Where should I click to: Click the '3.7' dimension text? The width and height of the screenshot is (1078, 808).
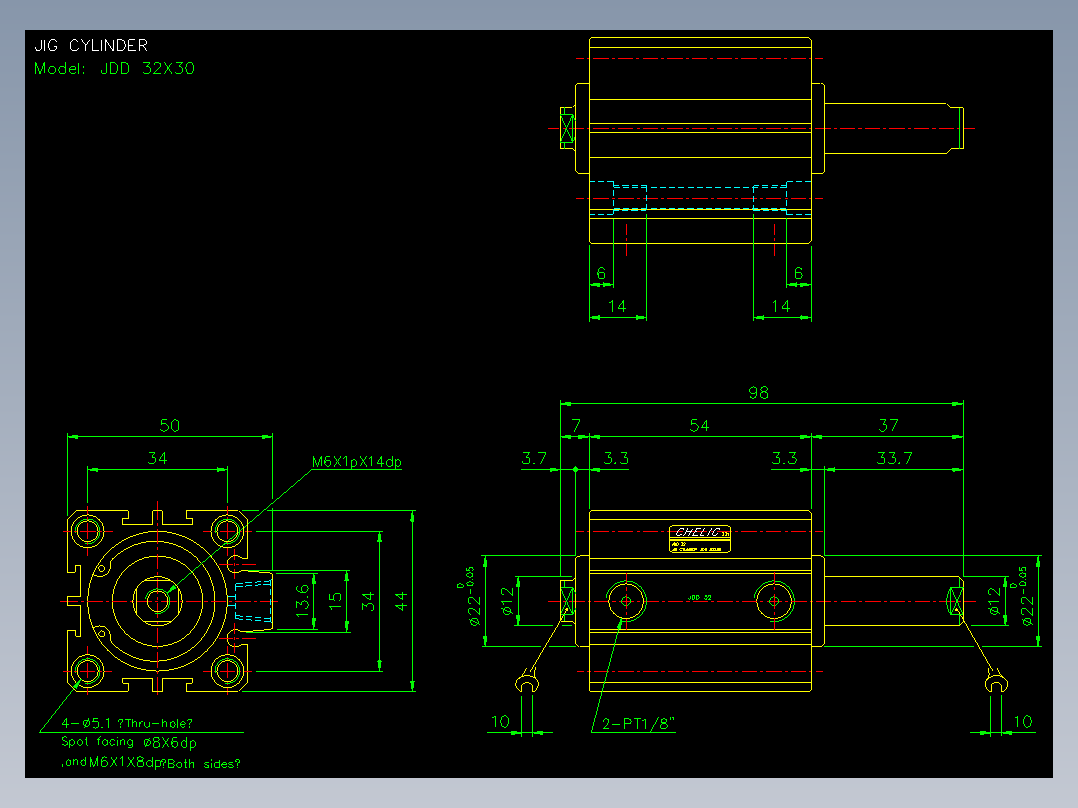point(534,458)
